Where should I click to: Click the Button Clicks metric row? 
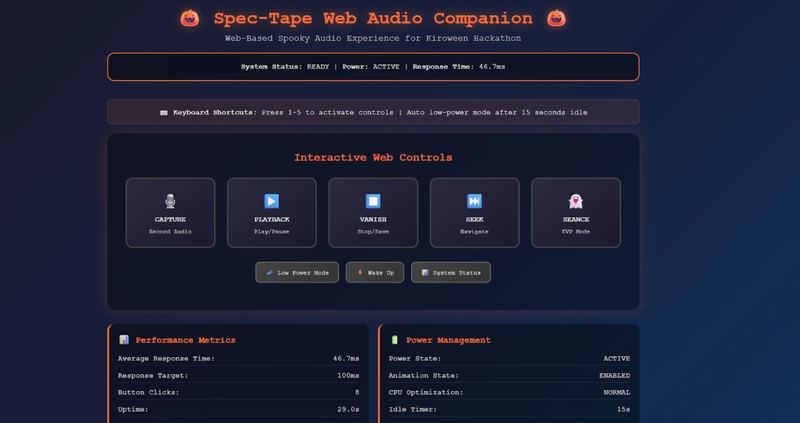coord(238,393)
